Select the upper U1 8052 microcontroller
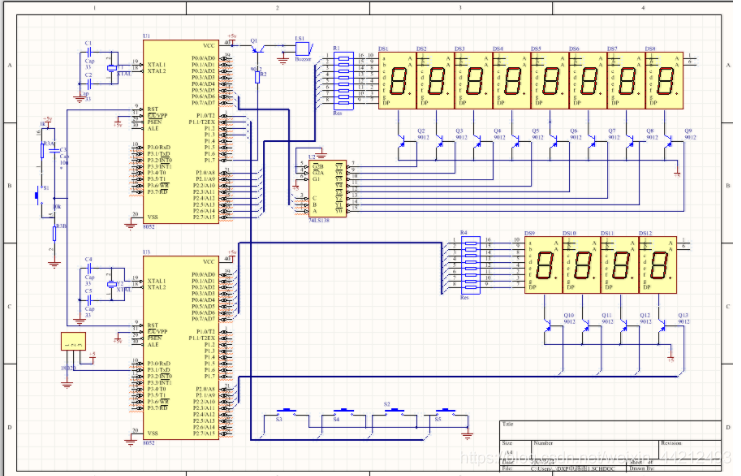The height and width of the screenshot is (476, 741). [180, 131]
